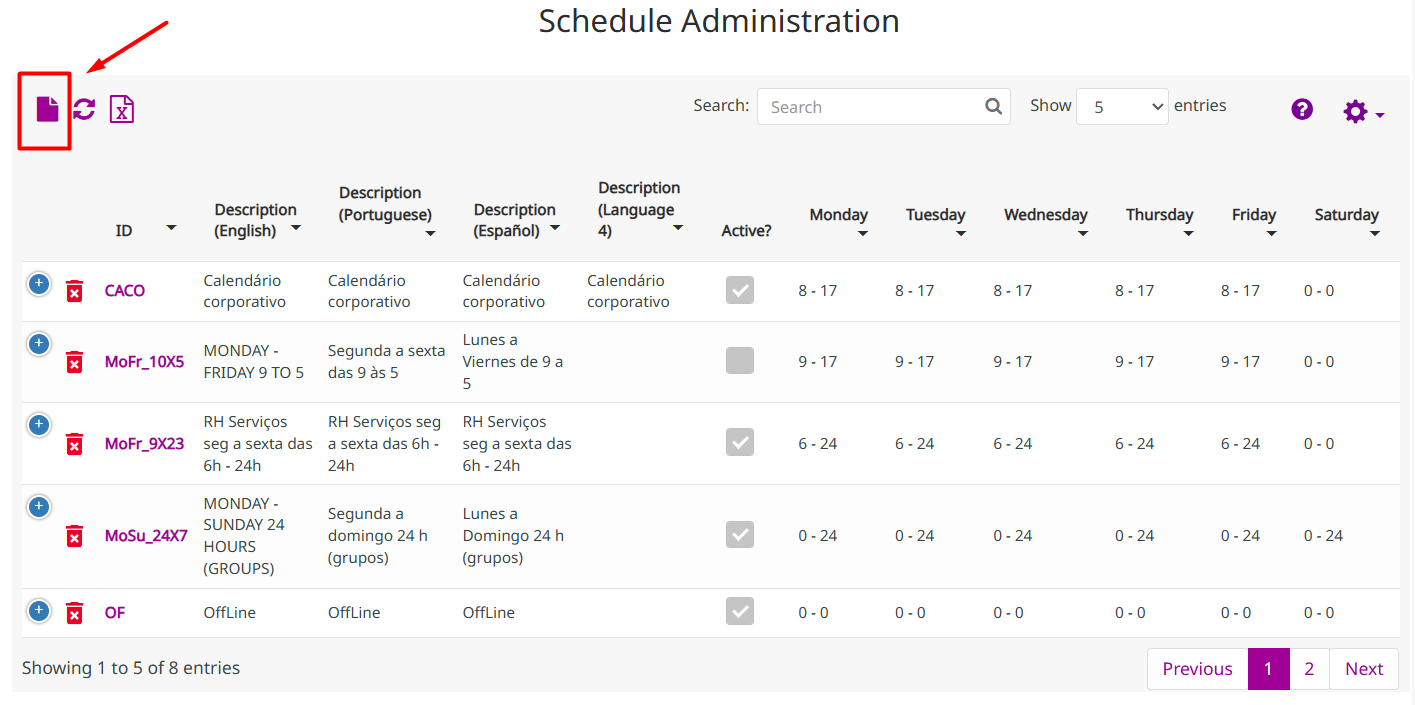Viewport: 1415px width, 705px height.
Task: Open the Show entries dropdown
Action: point(1122,107)
